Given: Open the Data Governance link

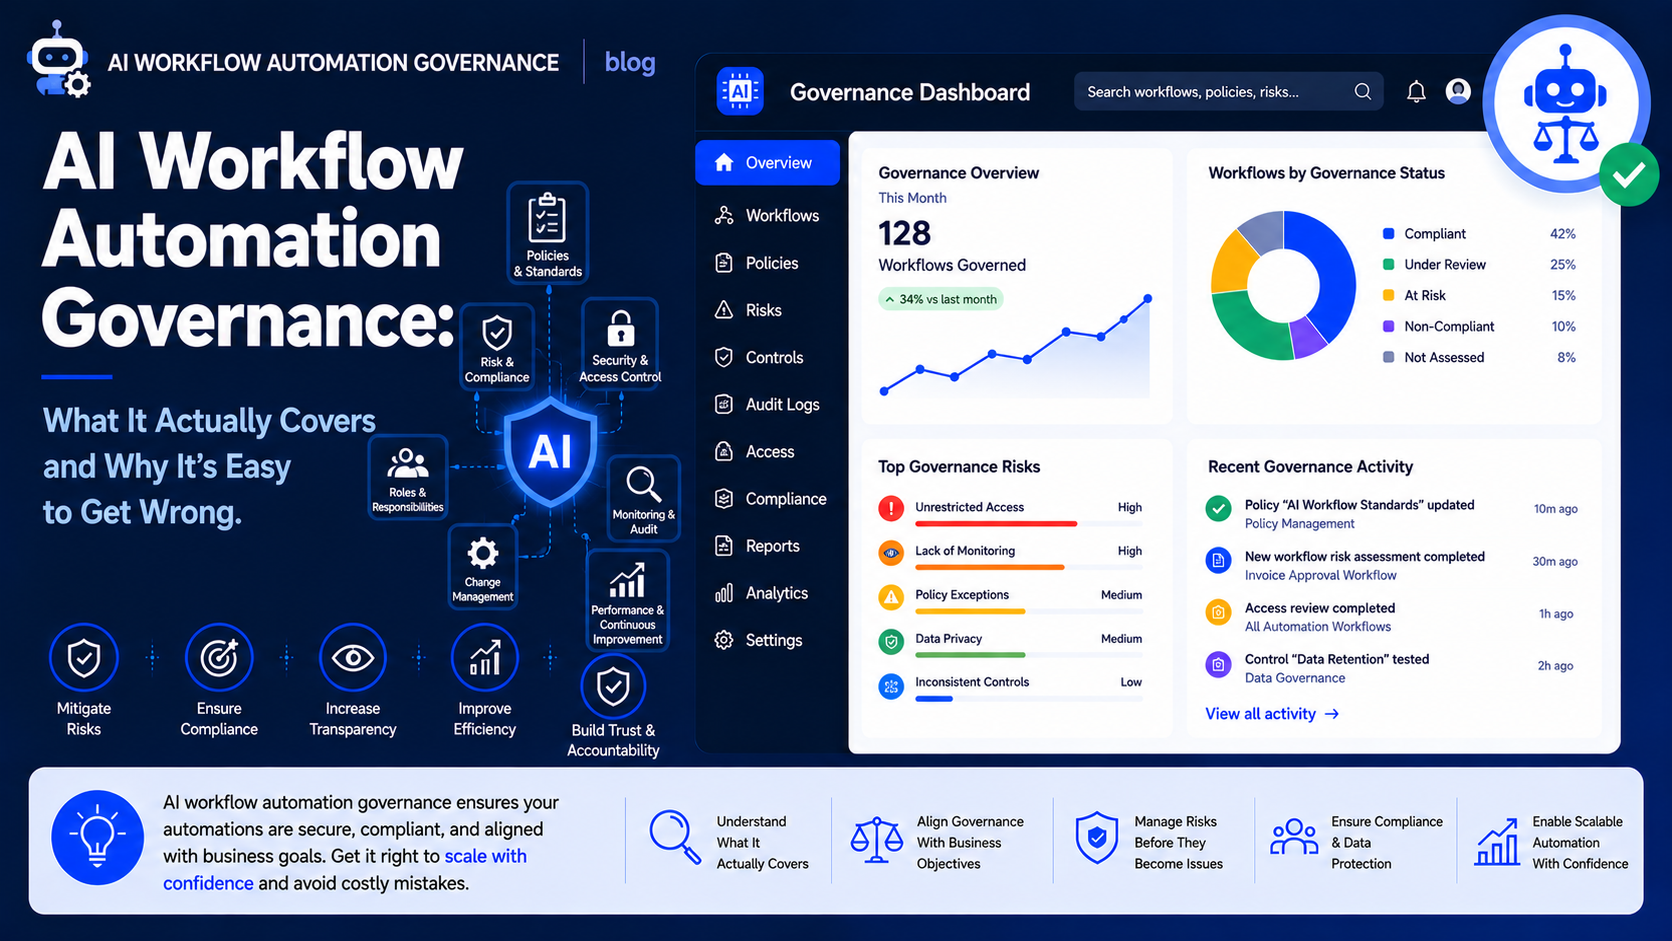Looking at the screenshot, I should [x=1294, y=678].
